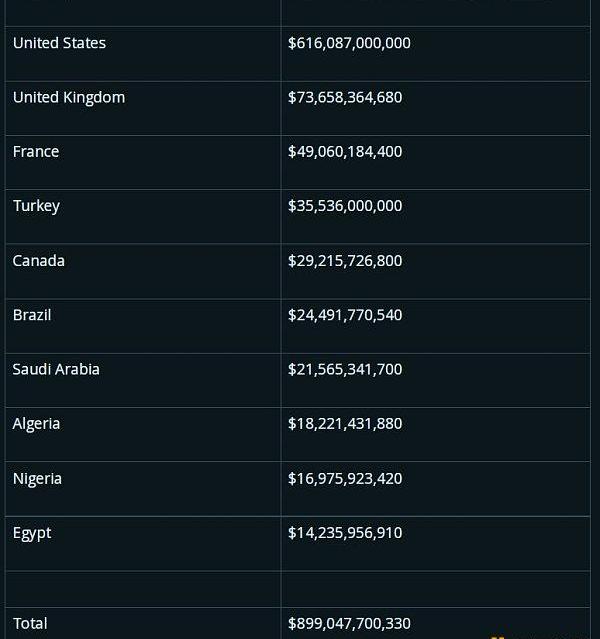Click the $21,565,341,700 value
This screenshot has width=600, height=639.
[x=345, y=369]
